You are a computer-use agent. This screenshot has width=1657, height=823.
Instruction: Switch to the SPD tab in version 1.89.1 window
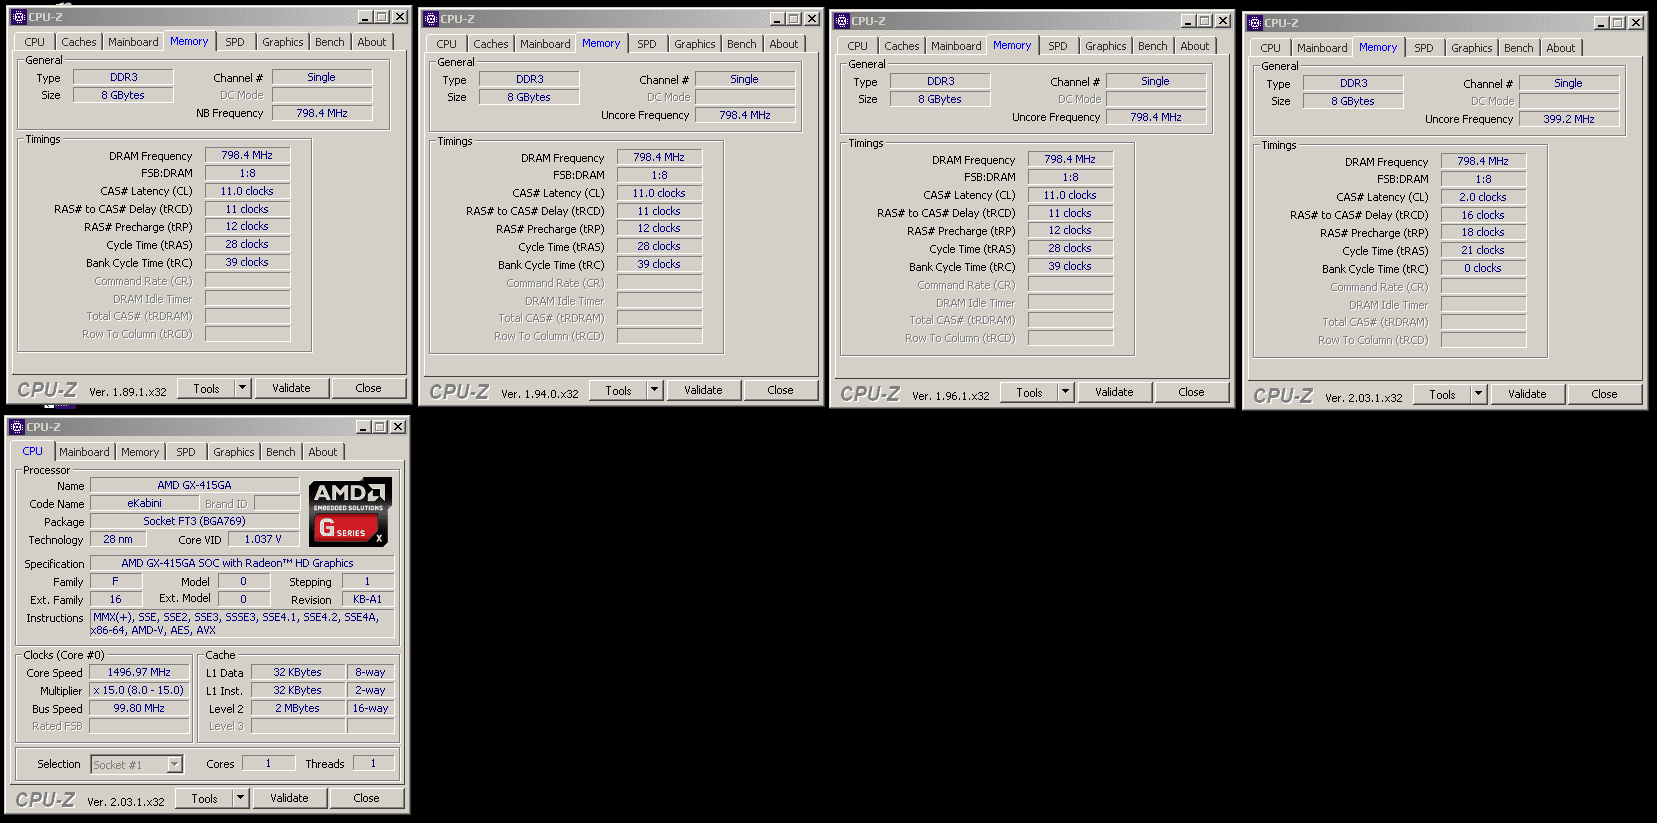235,42
